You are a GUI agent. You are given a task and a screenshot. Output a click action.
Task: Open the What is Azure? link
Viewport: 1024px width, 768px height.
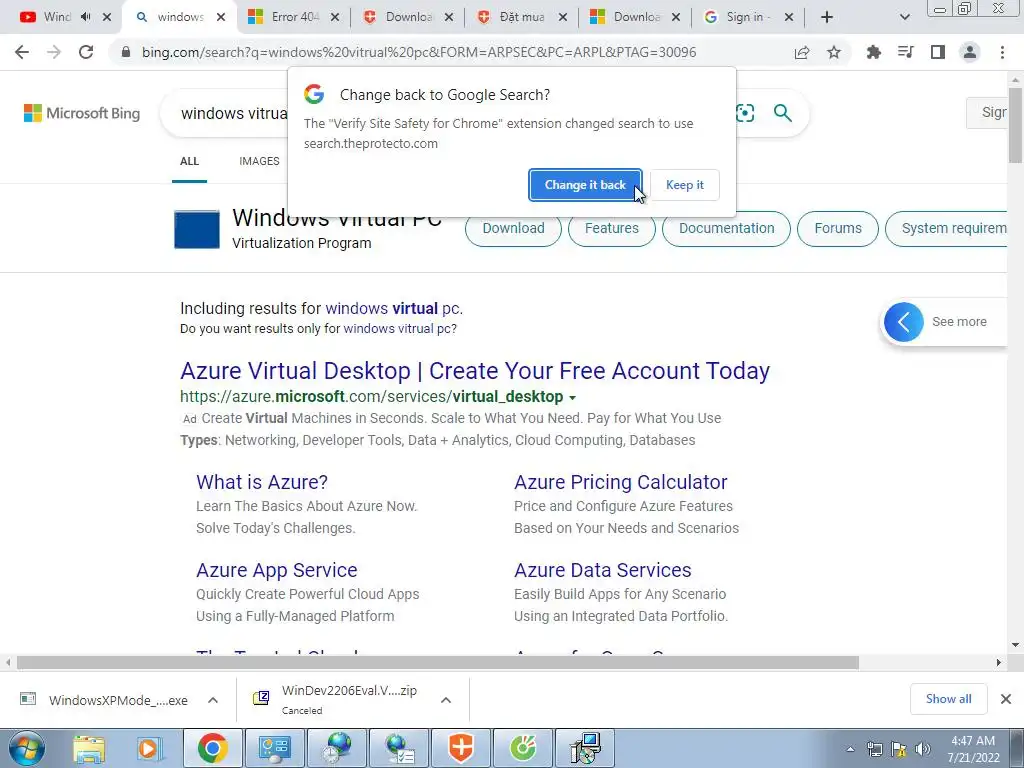coord(262,482)
